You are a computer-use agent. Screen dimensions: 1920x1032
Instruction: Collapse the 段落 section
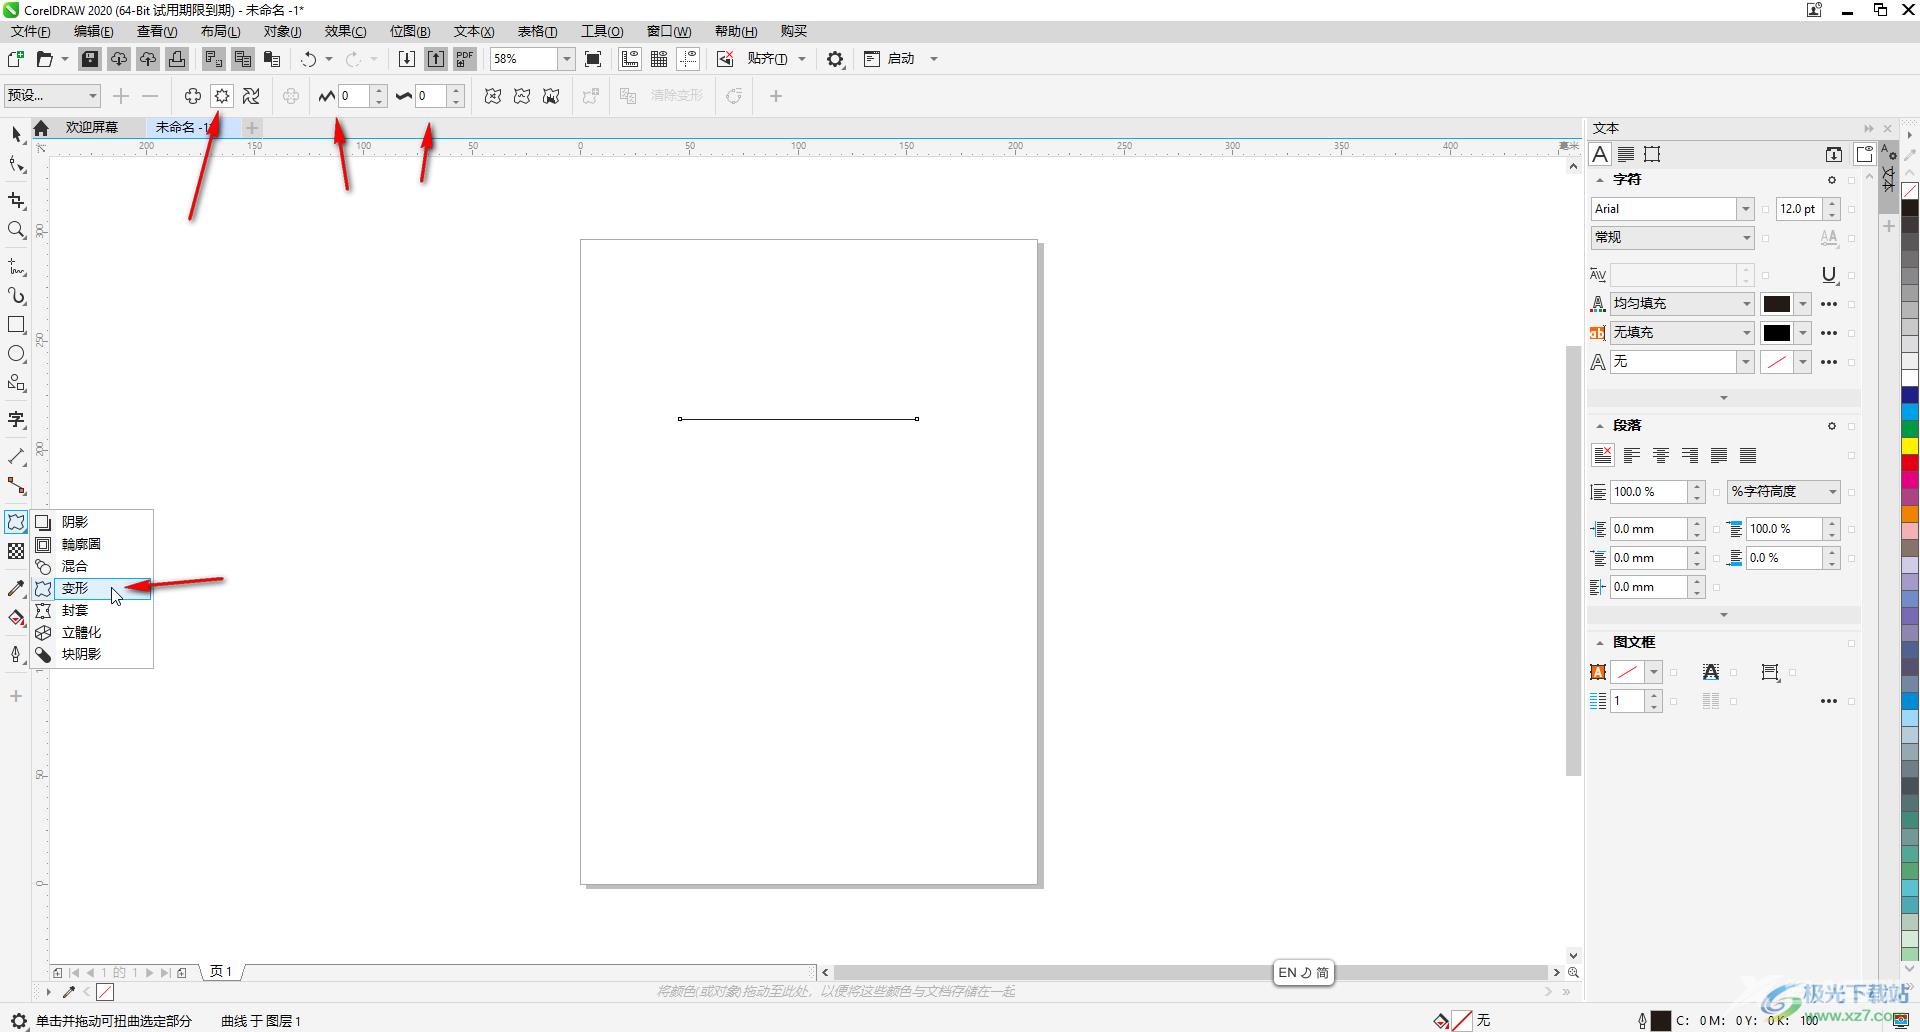click(x=1599, y=426)
